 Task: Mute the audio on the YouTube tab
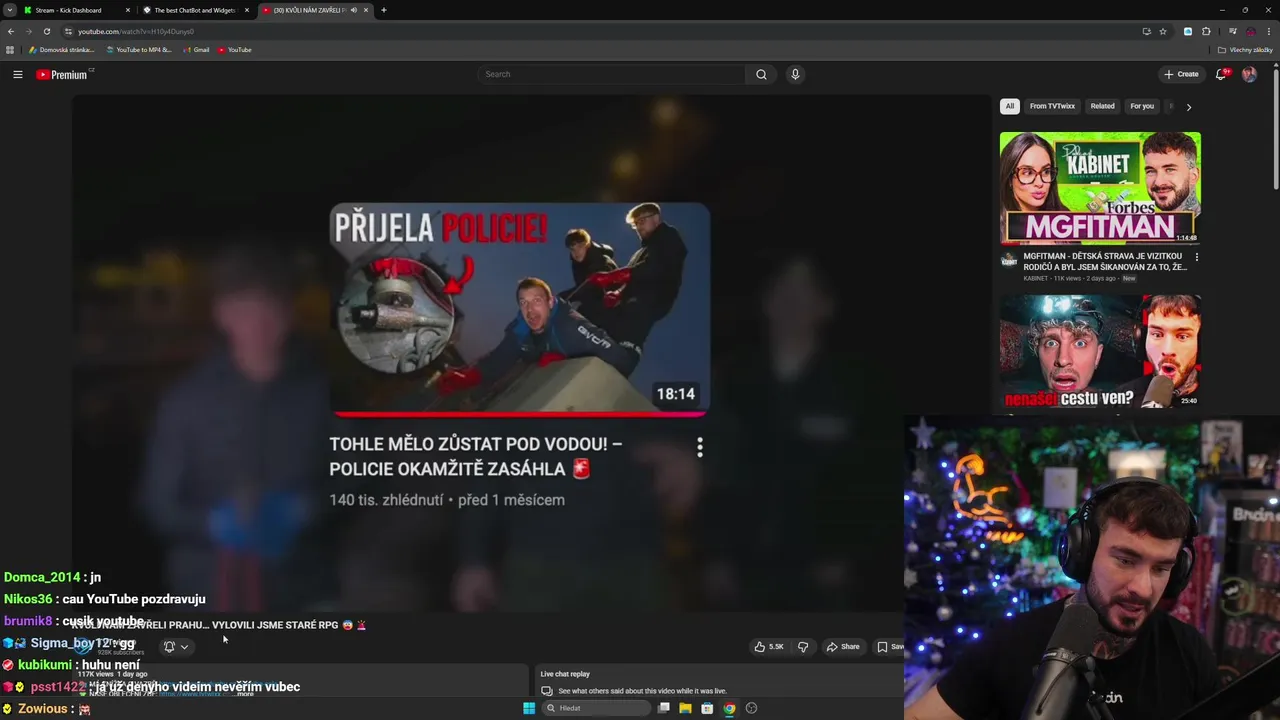(x=353, y=10)
